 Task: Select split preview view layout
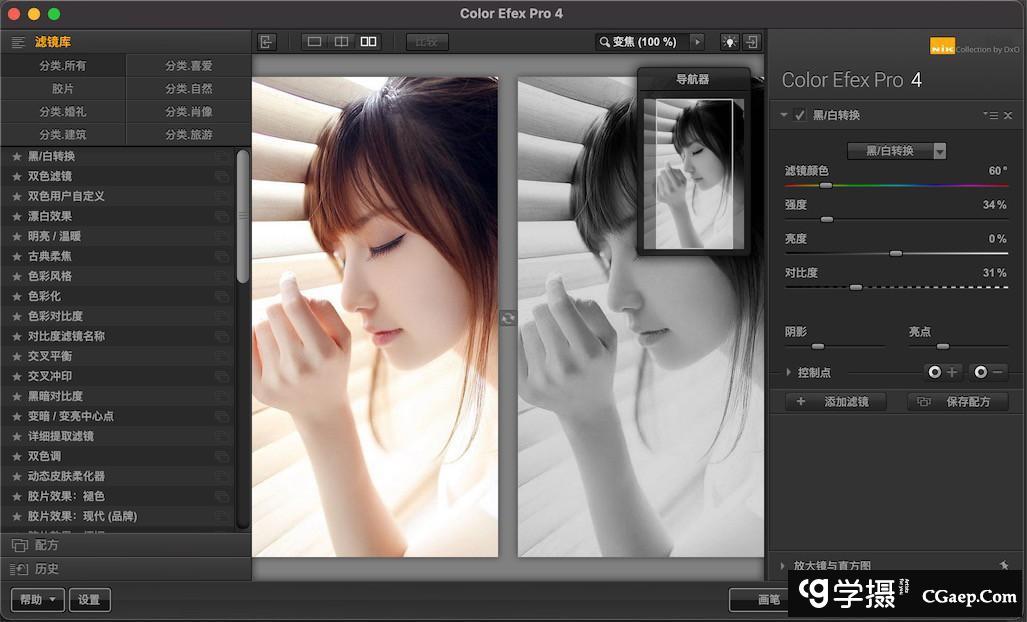(x=341, y=42)
